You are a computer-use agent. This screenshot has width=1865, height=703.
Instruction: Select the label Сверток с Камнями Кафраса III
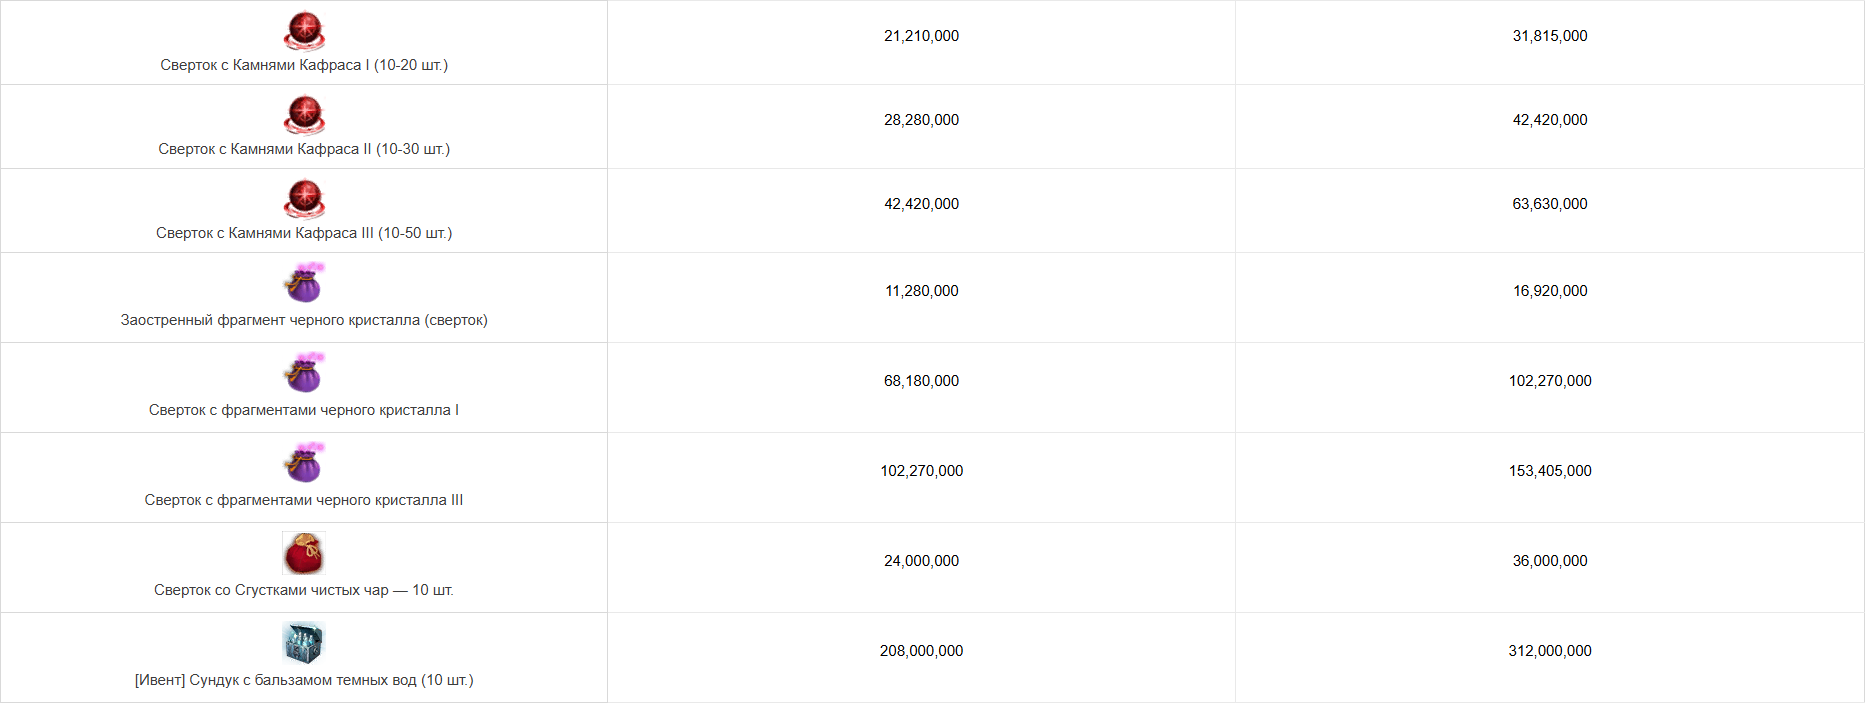[265, 233]
